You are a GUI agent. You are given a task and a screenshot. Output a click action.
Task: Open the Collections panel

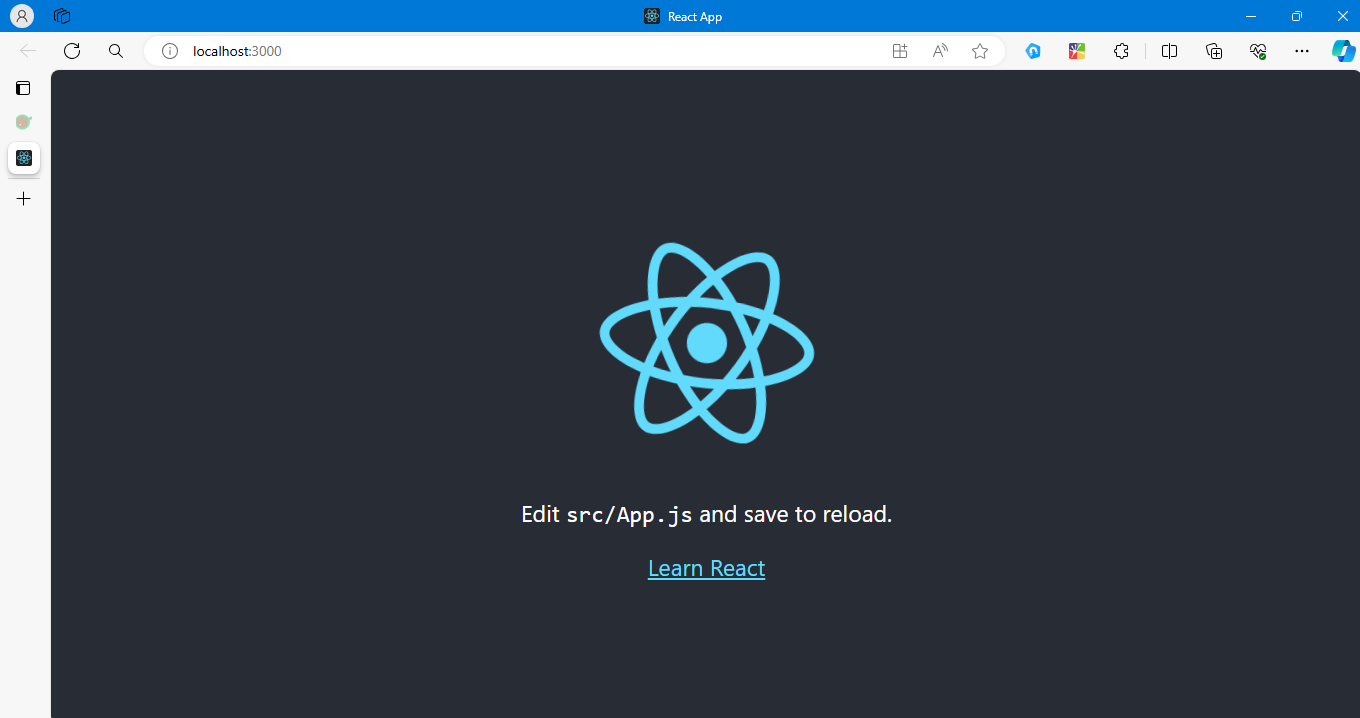pos(1213,51)
